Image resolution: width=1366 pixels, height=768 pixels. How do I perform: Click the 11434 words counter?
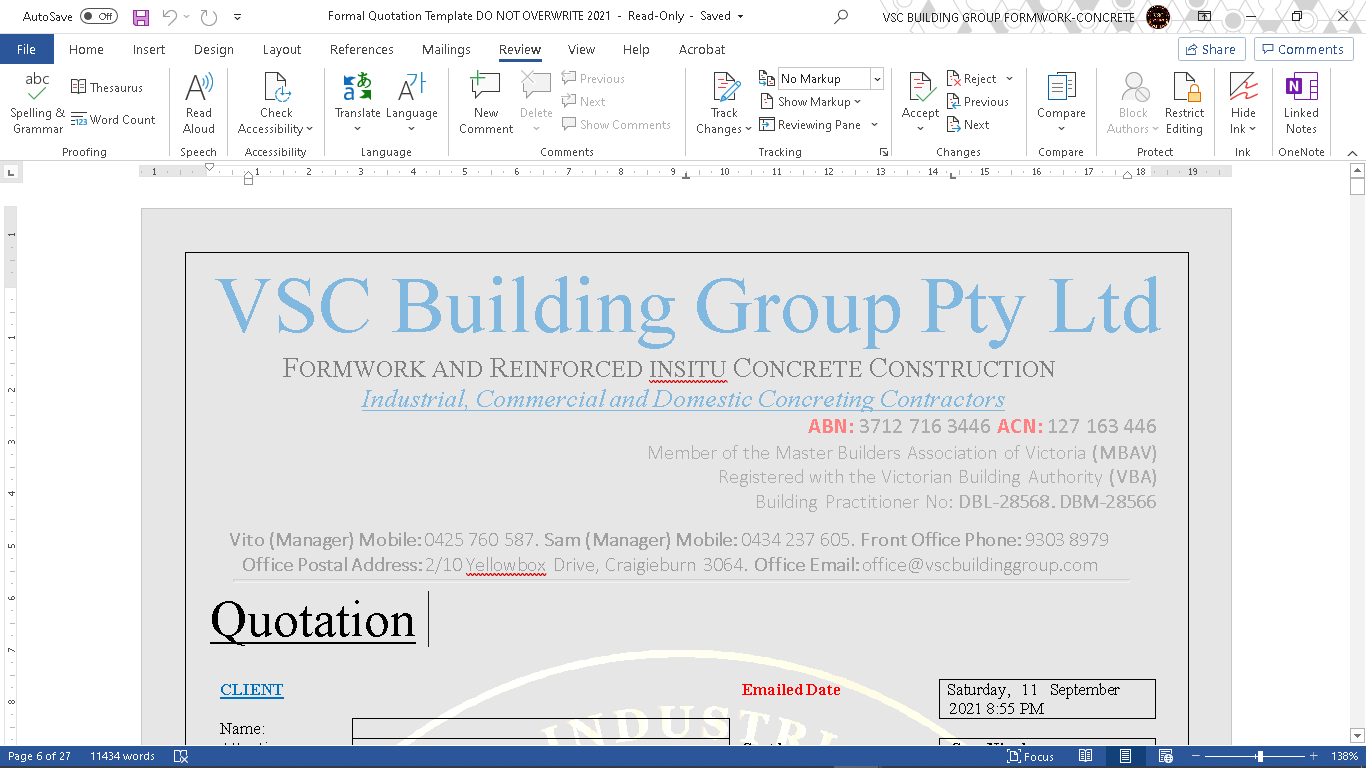tap(122, 756)
